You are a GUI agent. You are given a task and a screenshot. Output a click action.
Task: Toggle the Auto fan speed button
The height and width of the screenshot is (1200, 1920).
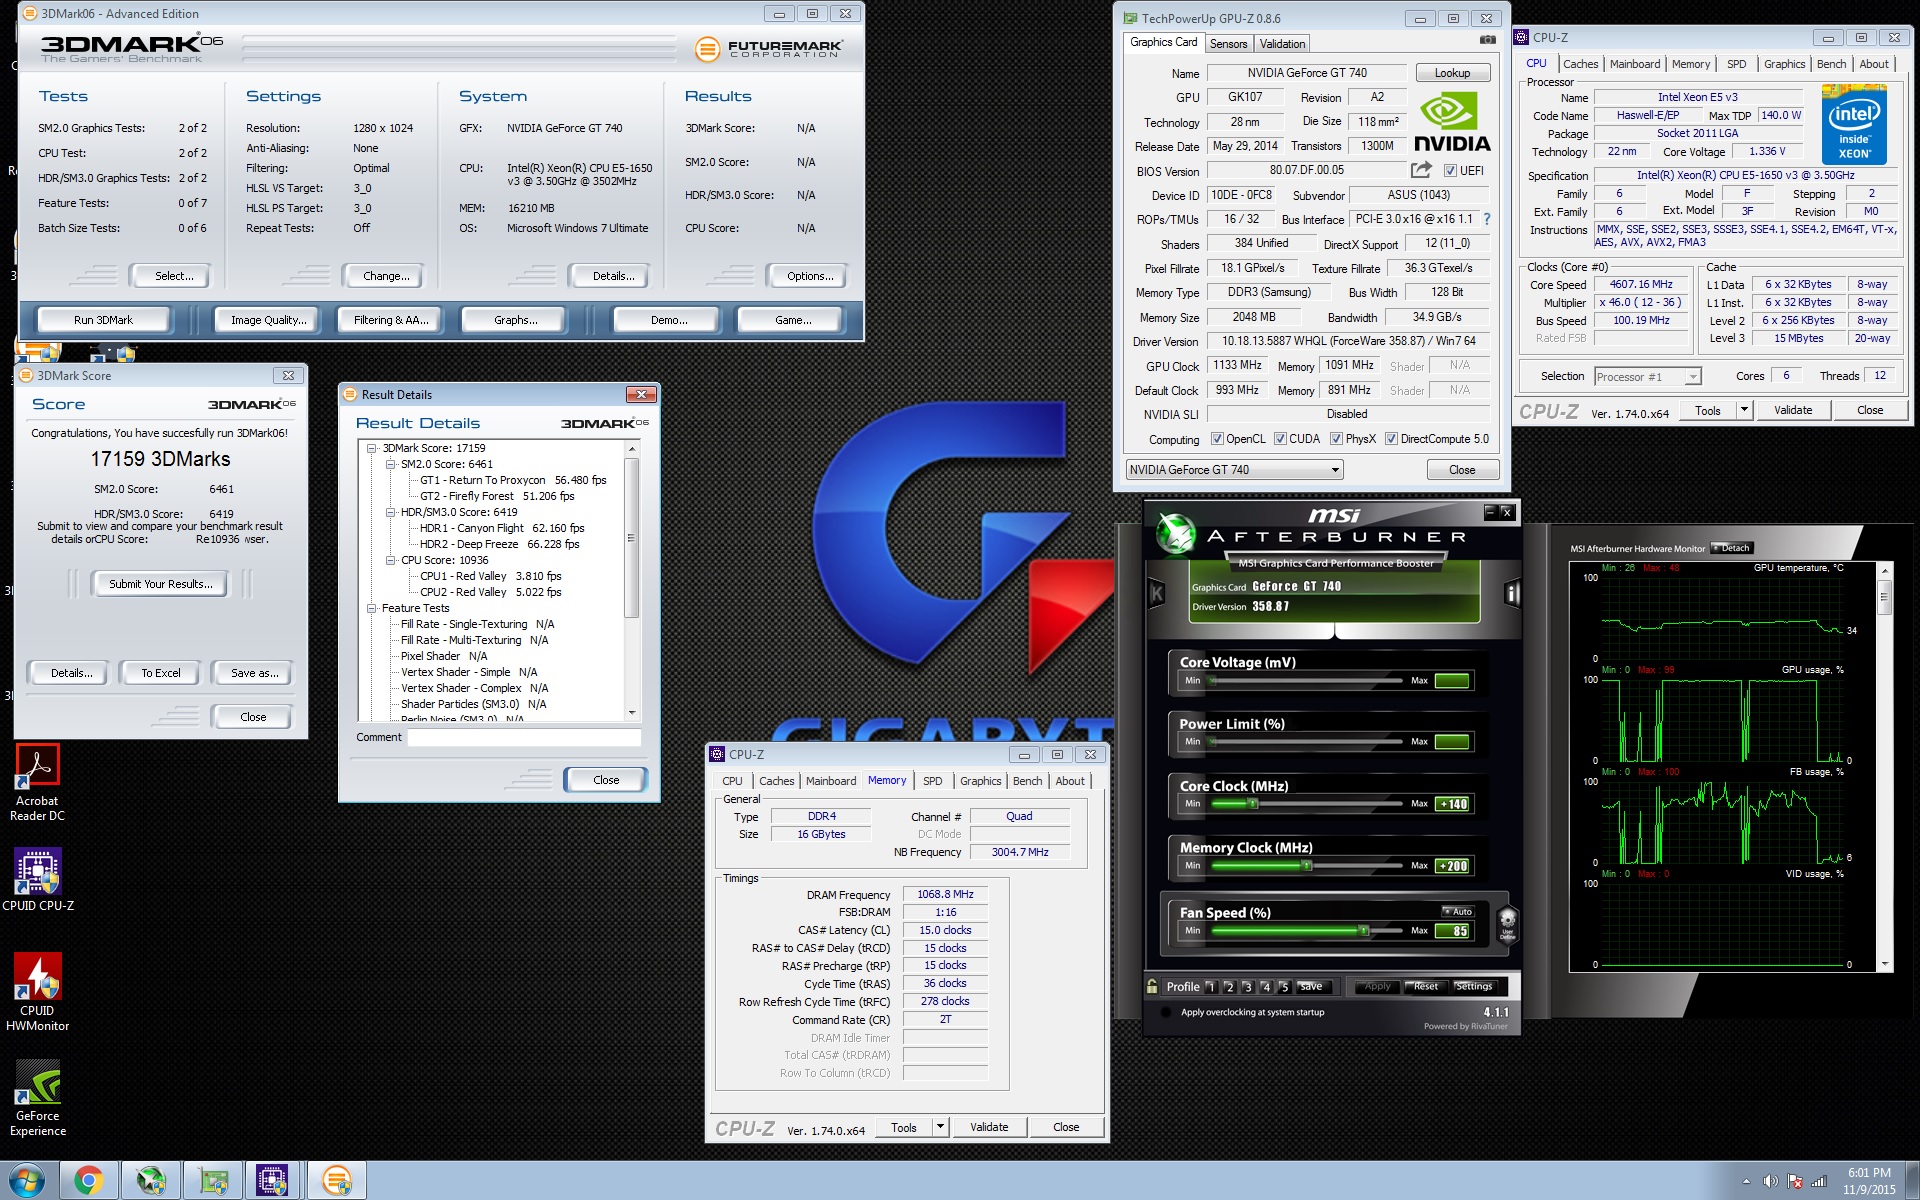(x=1458, y=911)
